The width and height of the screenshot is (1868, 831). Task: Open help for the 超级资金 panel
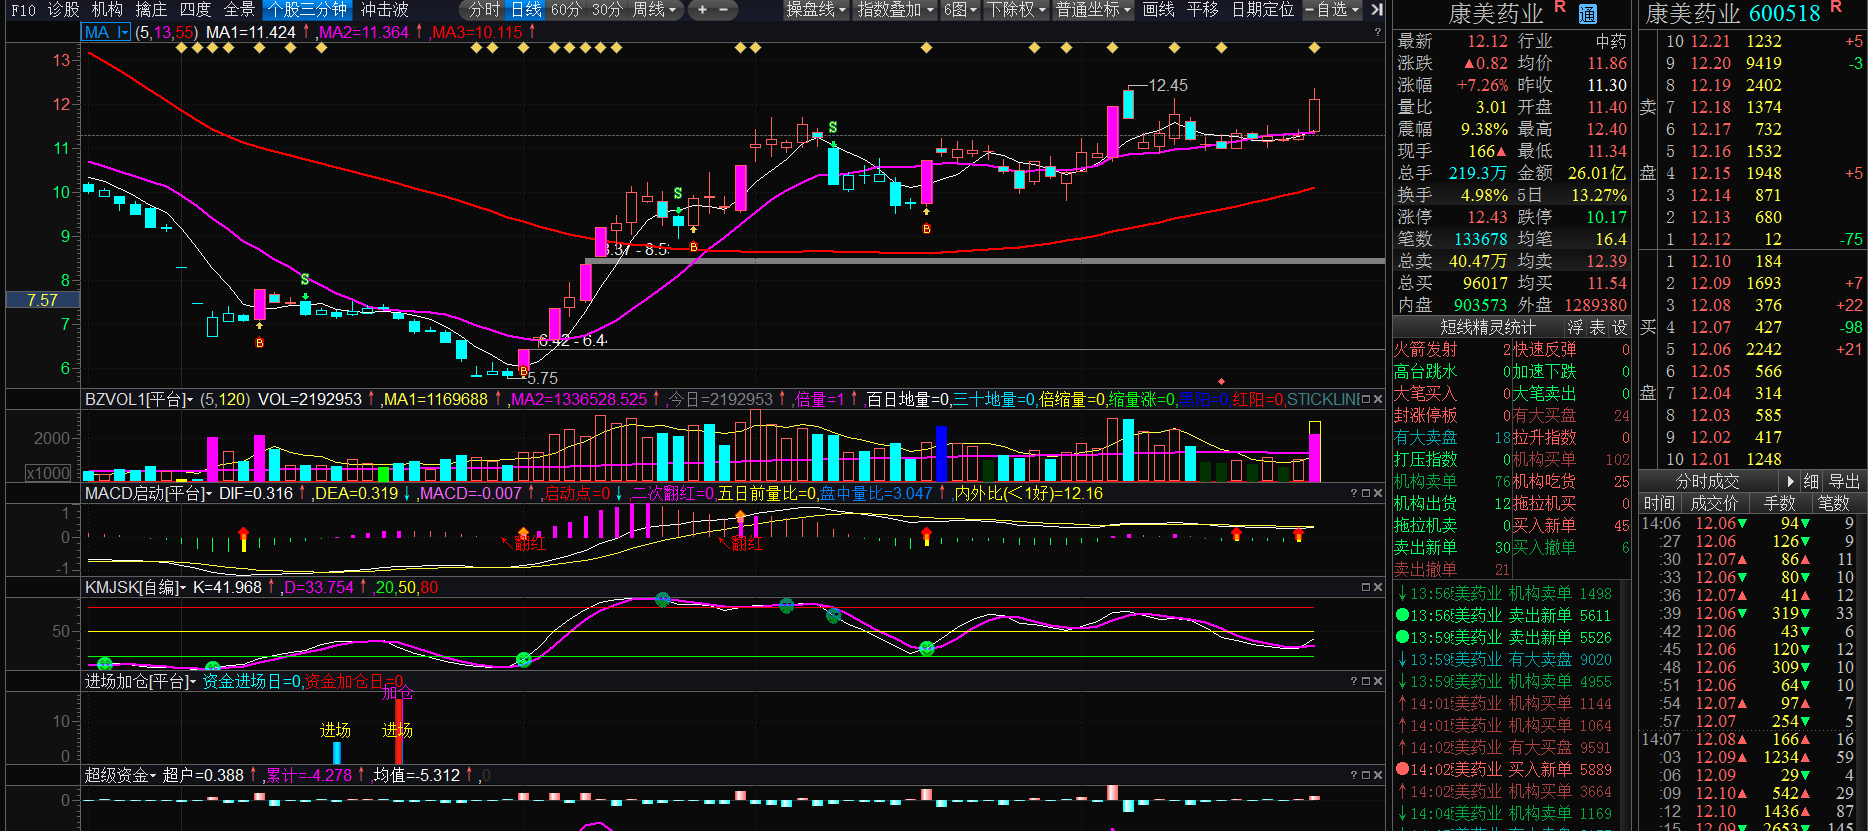pos(1354,775)
